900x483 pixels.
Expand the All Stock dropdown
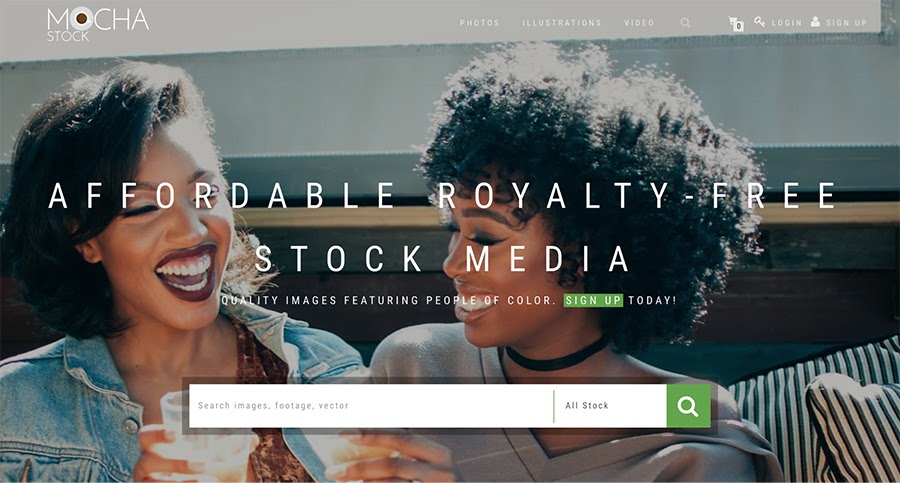coord(610,406)
